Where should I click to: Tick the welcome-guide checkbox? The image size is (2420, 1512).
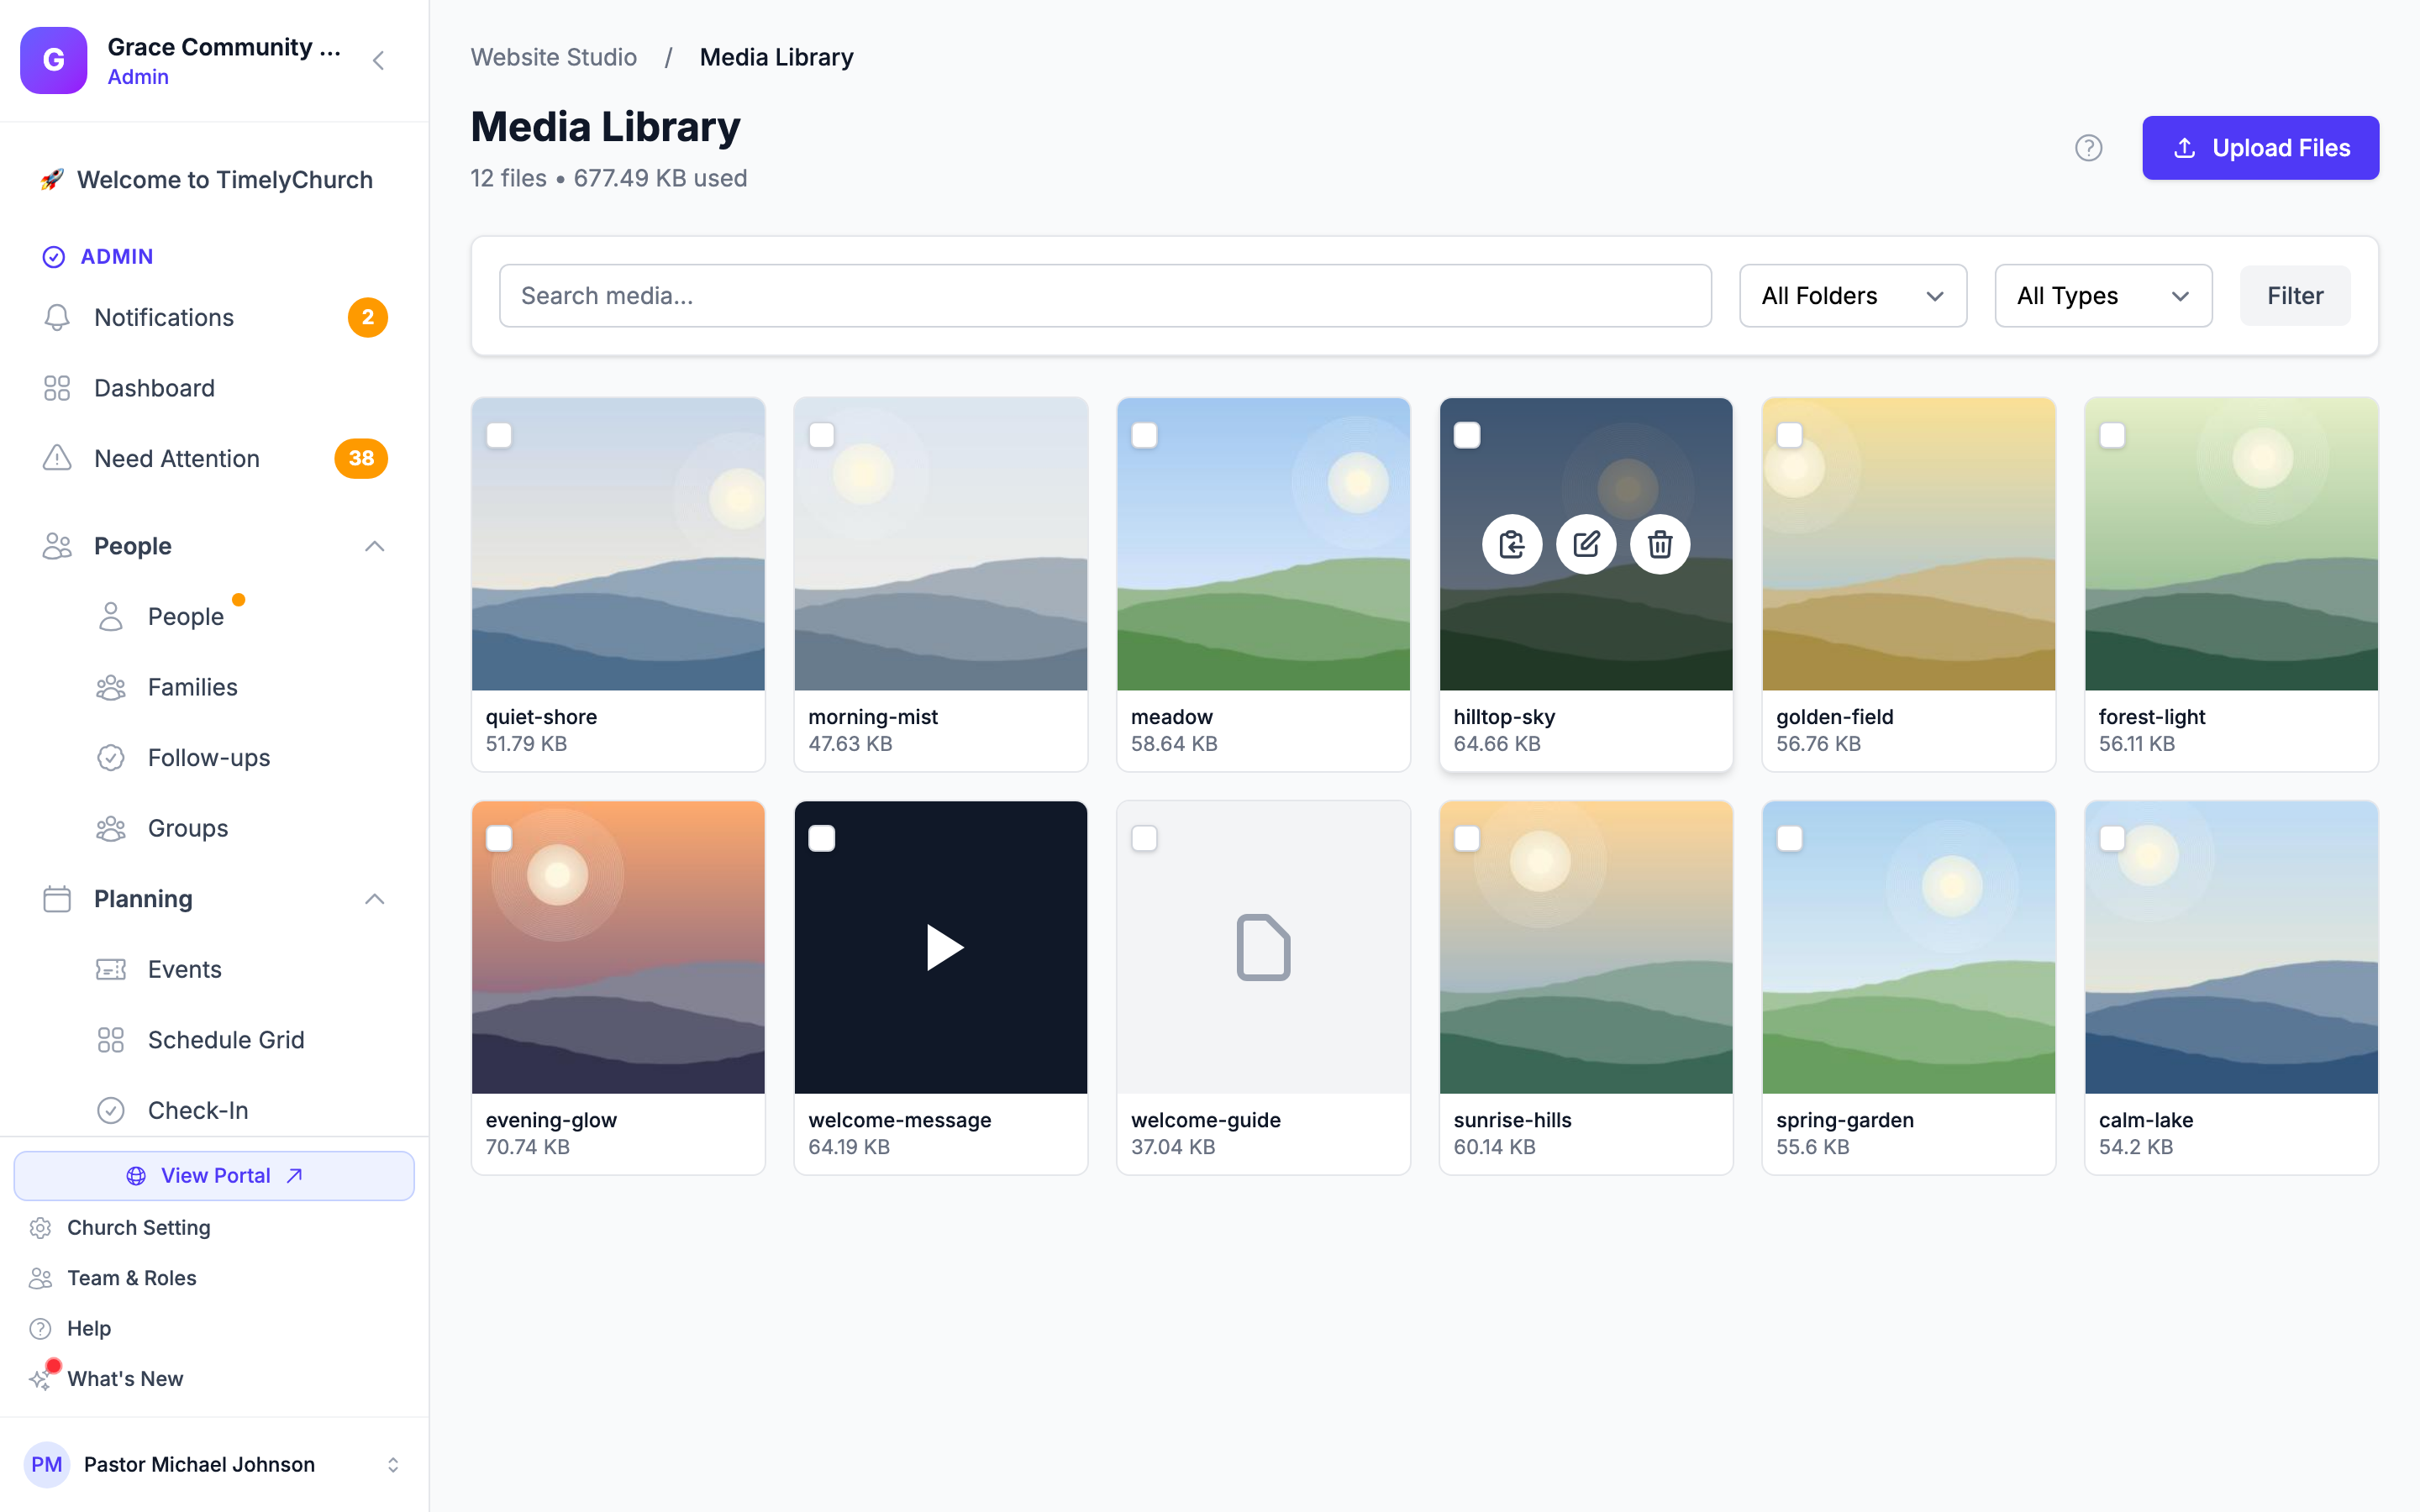coord(1144,838)
